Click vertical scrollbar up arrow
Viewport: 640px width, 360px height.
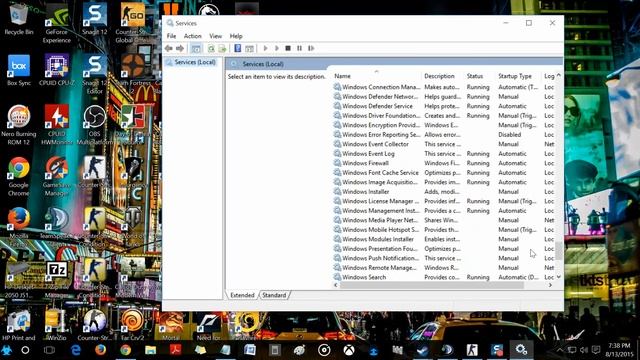pyautogui.click(x=558, y=76)
